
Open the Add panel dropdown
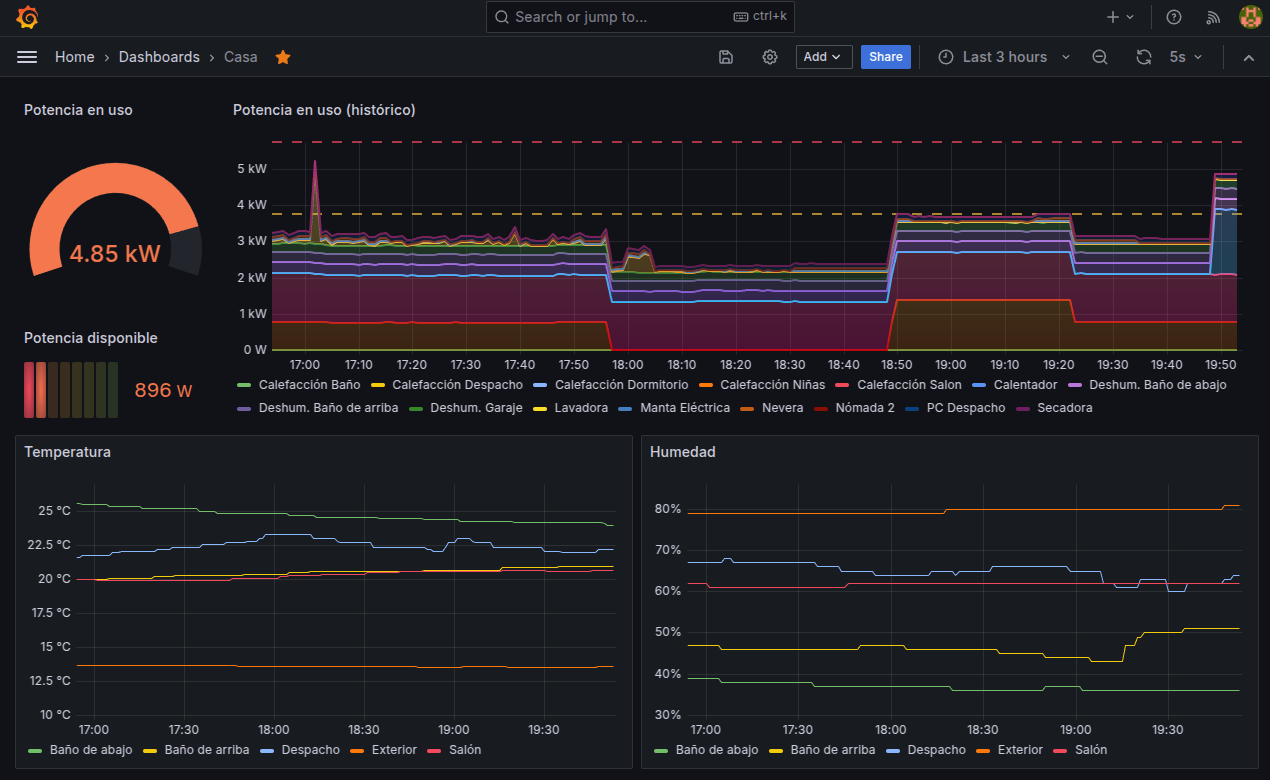pyautogui.click(x=824, y=57)
